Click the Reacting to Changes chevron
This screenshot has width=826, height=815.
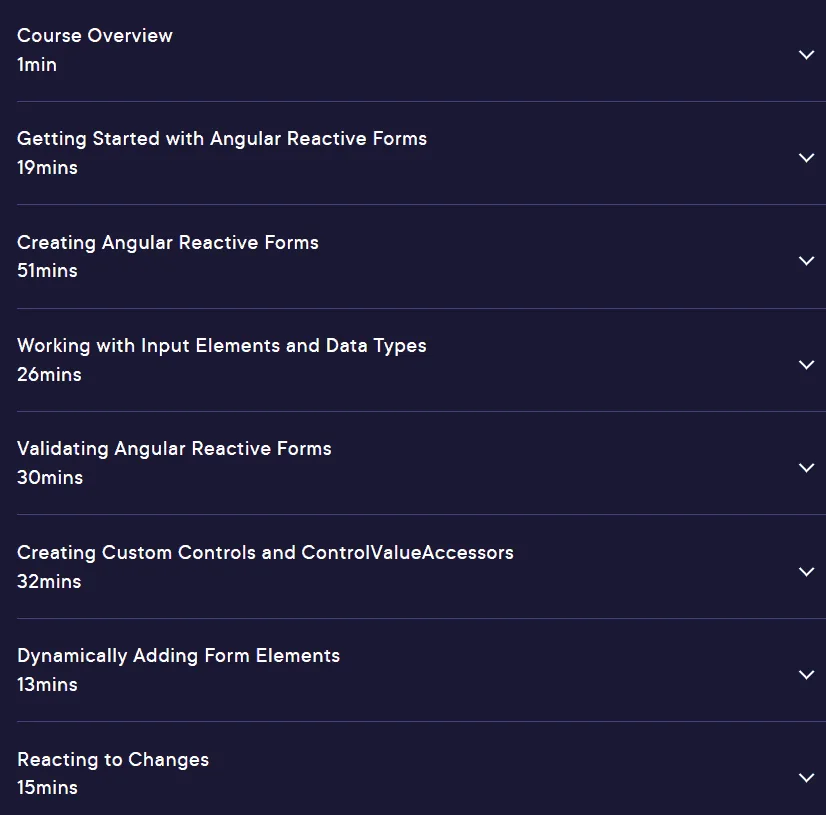click(806, 778)
